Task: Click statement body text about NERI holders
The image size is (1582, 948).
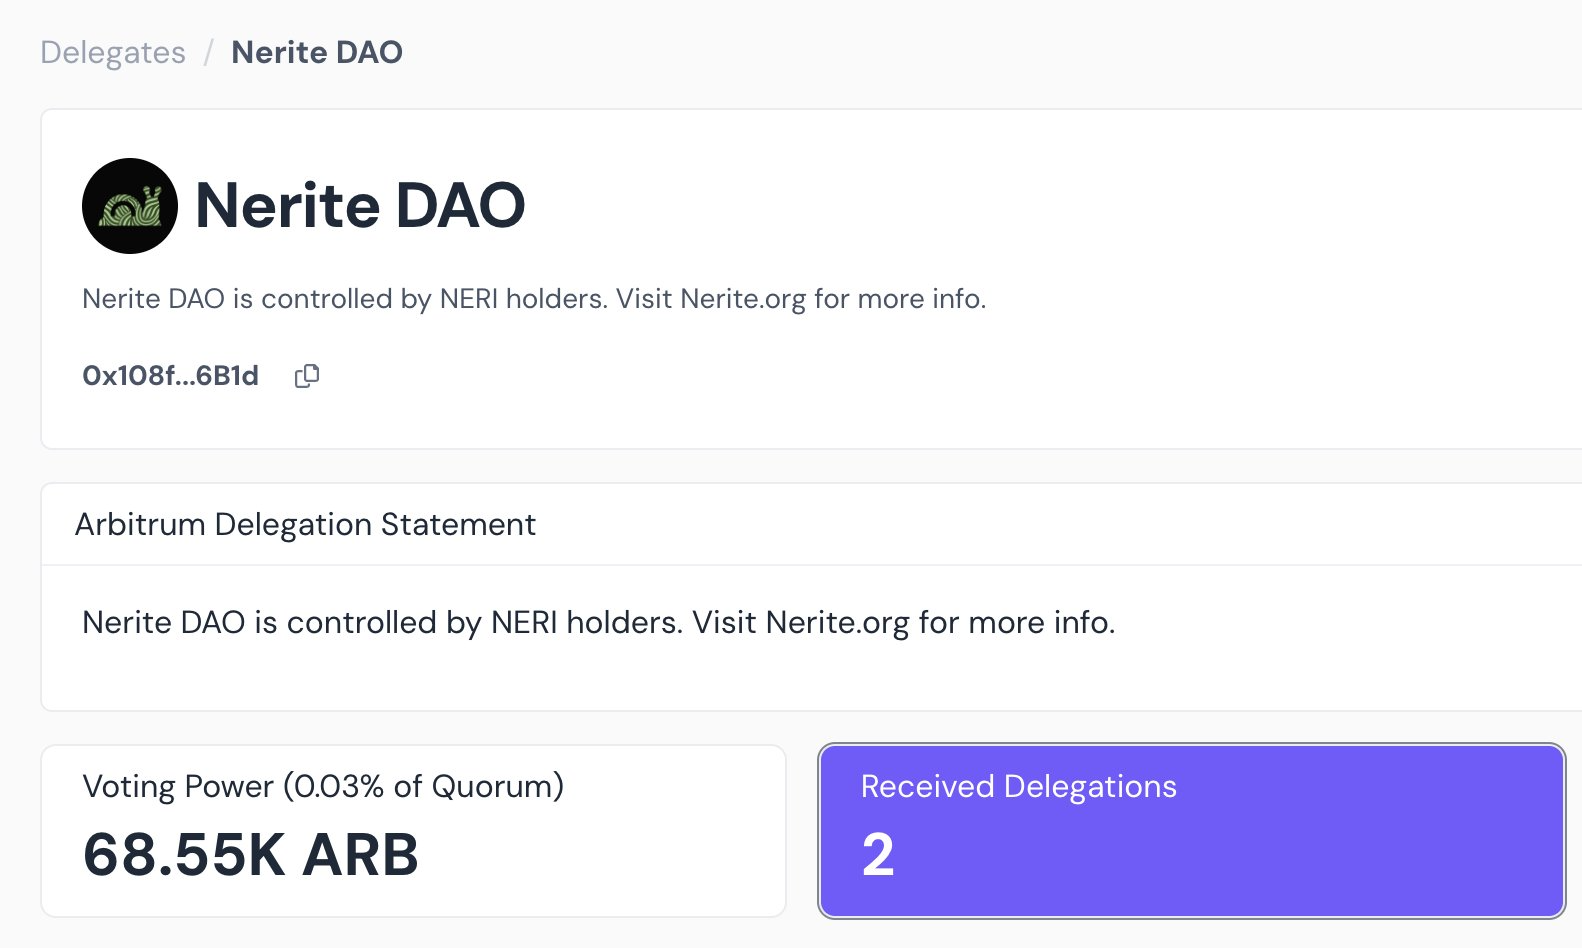Action: (x=598, y=623)
